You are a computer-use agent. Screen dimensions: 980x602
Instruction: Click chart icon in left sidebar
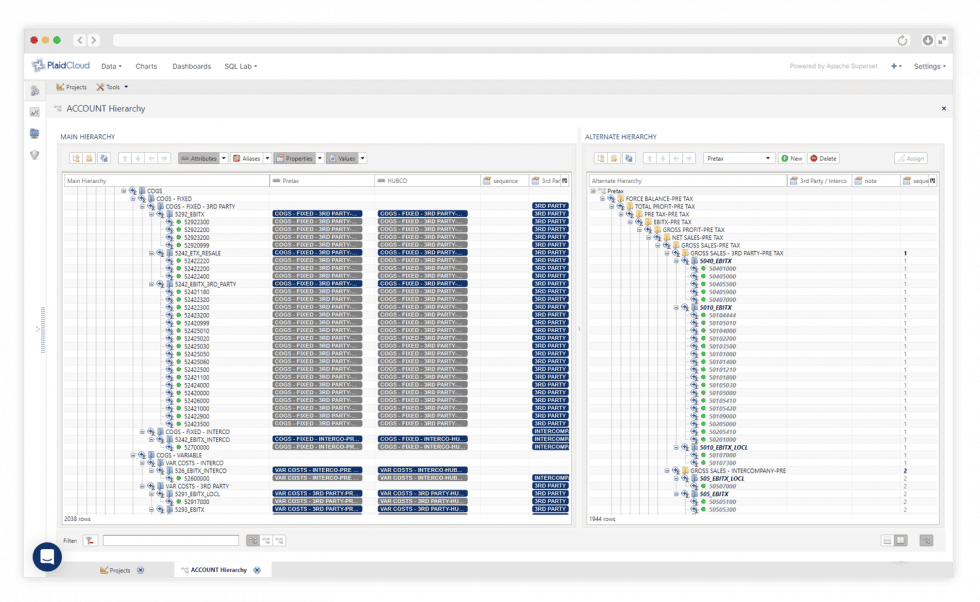(x=35, y=113)
